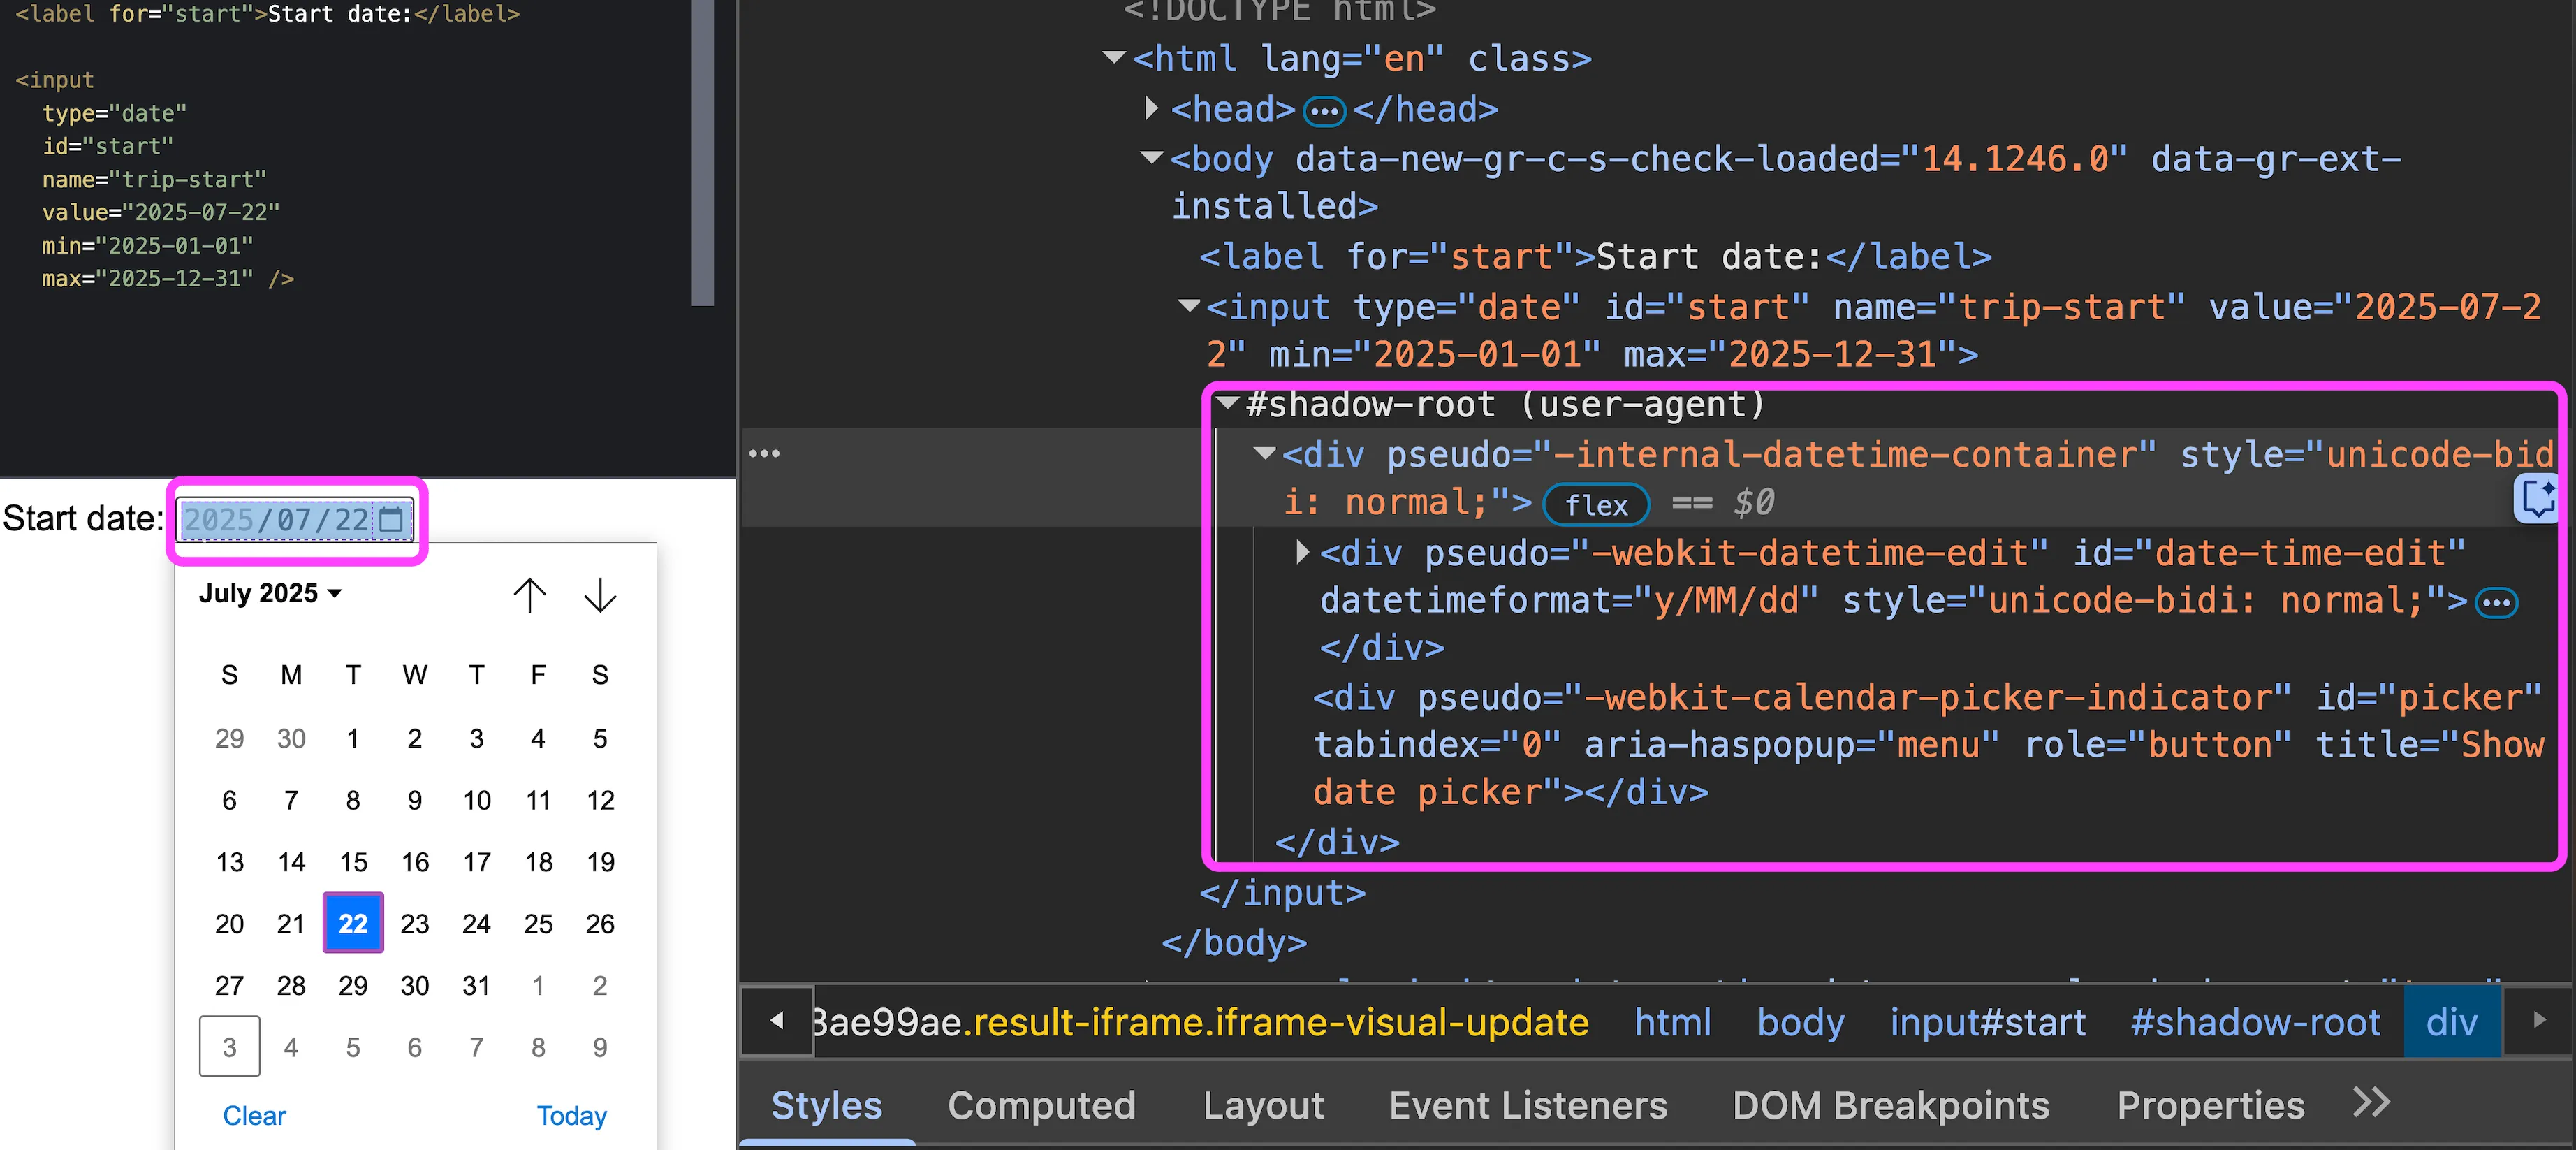Select July 15 in the calendar
This screenshot has height=1150, width=2576.
click(x=353, y=862)
